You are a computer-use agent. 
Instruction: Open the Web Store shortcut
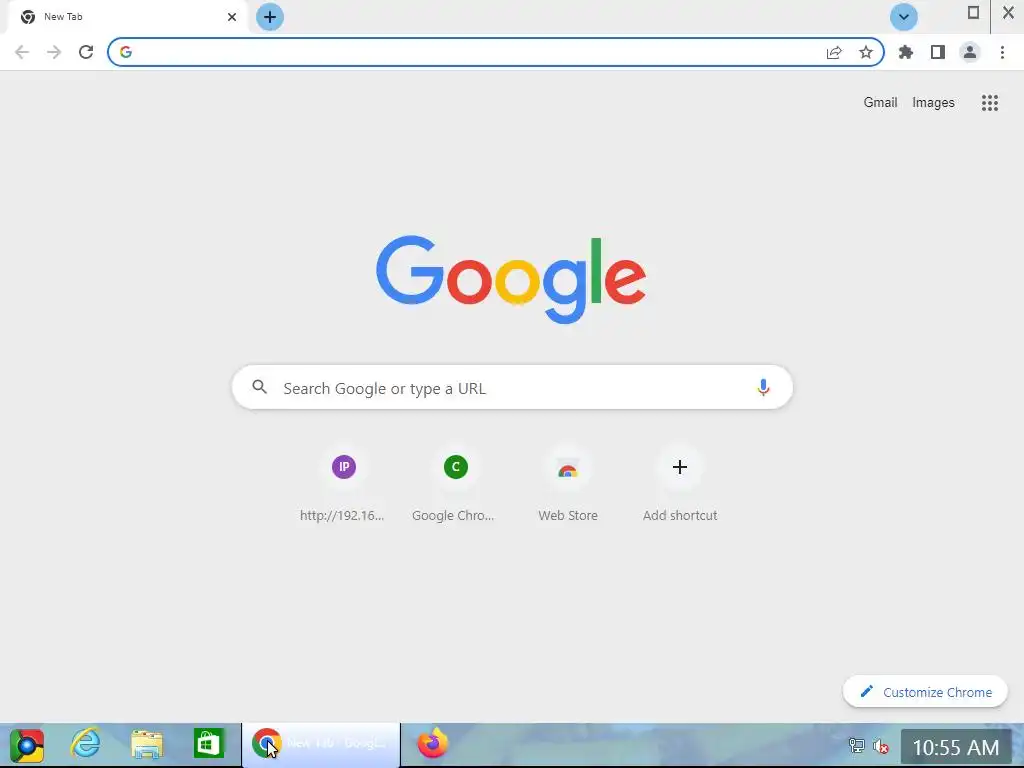[568, 485]
